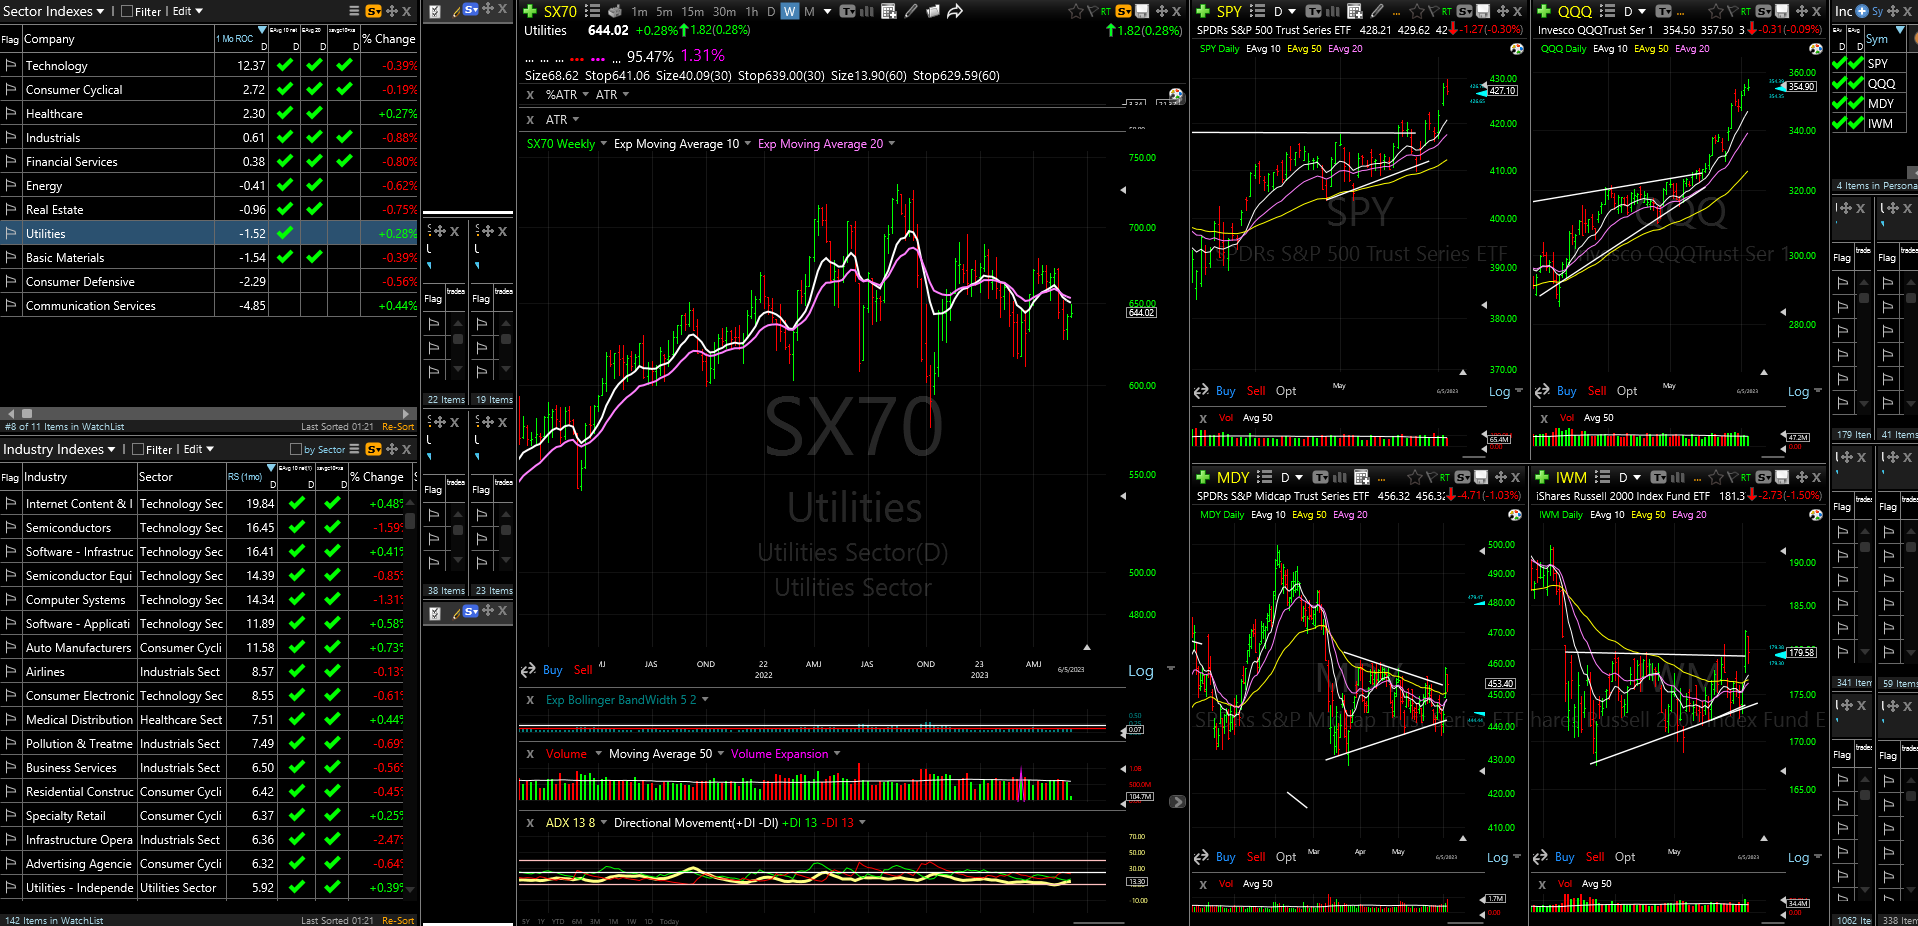Click the green plus icon beside SX70
The image size is (1918, 926).
(x=530, y=11)
